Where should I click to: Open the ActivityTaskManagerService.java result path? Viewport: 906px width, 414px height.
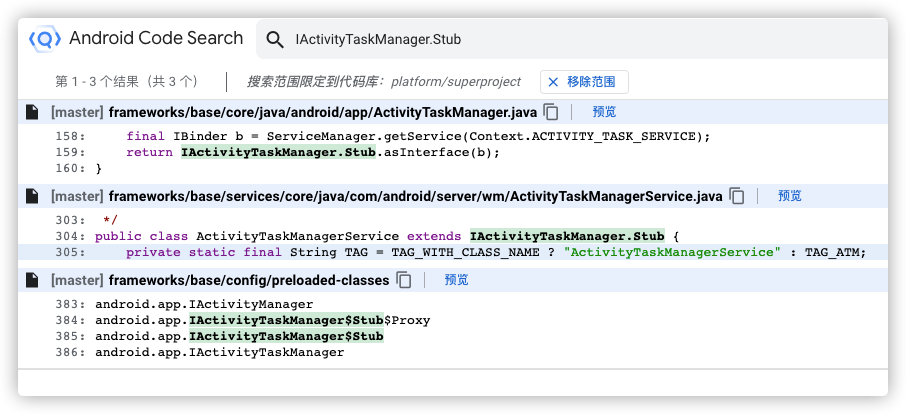[x=415, y=196]
